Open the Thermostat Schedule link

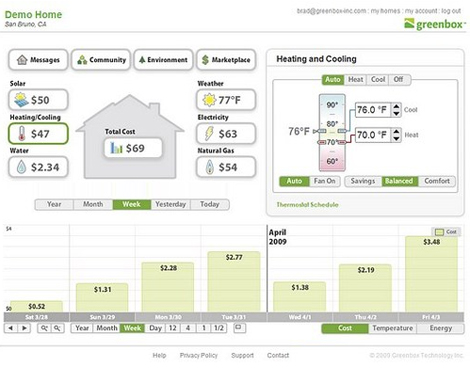tap(307, 205)
